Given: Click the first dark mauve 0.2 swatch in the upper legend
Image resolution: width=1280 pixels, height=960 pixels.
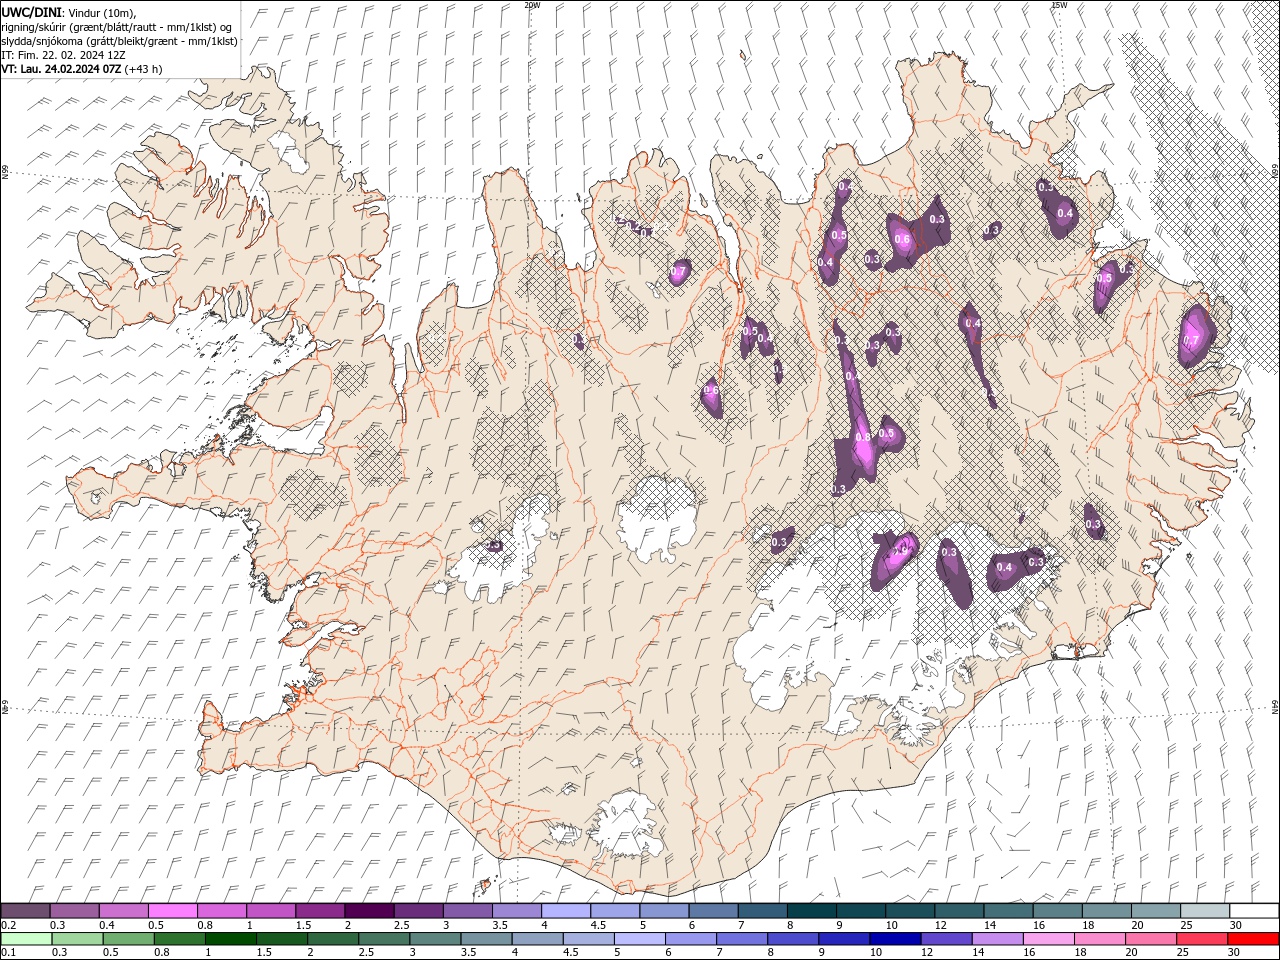Looking at the screenshot, I should tap(25, 911).
